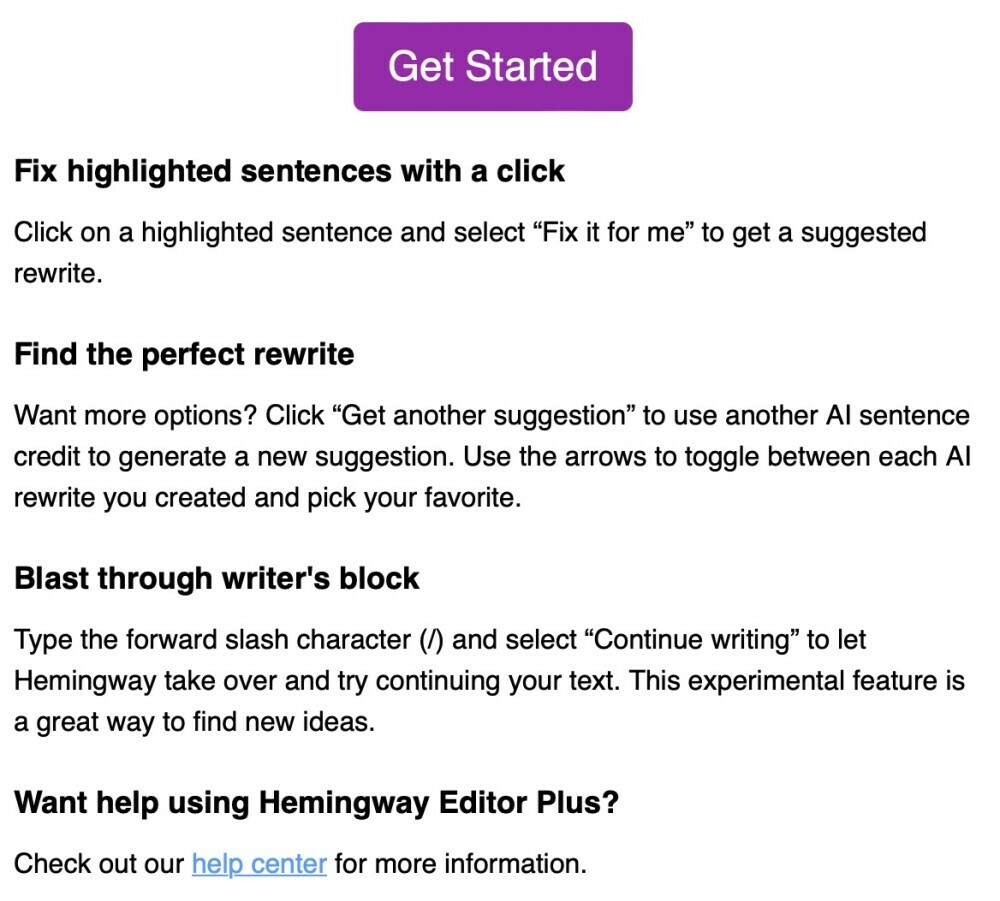Click the words "Check out our" before the link
This screenshot has height=901, width=1000.
99,863
